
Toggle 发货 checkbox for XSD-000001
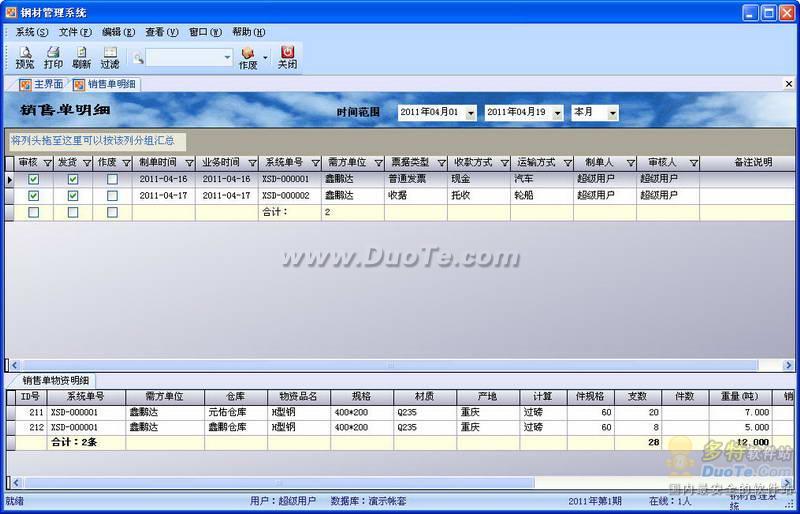[x=73, y=179]
